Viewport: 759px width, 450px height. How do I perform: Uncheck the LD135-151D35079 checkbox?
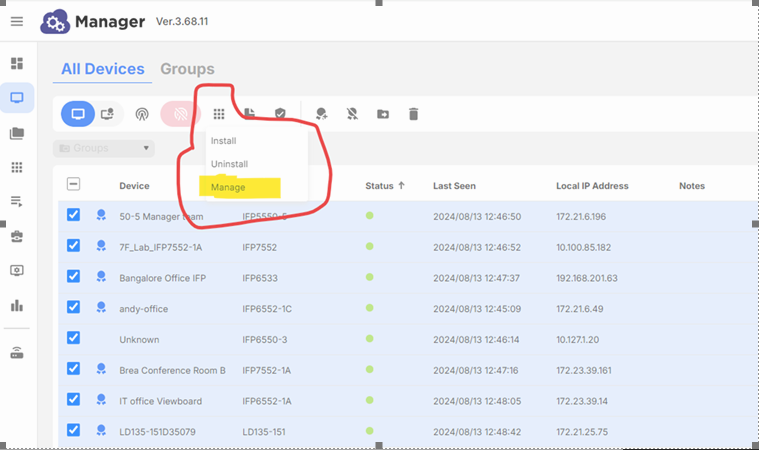pyautogui.click(x=74, y=430)
